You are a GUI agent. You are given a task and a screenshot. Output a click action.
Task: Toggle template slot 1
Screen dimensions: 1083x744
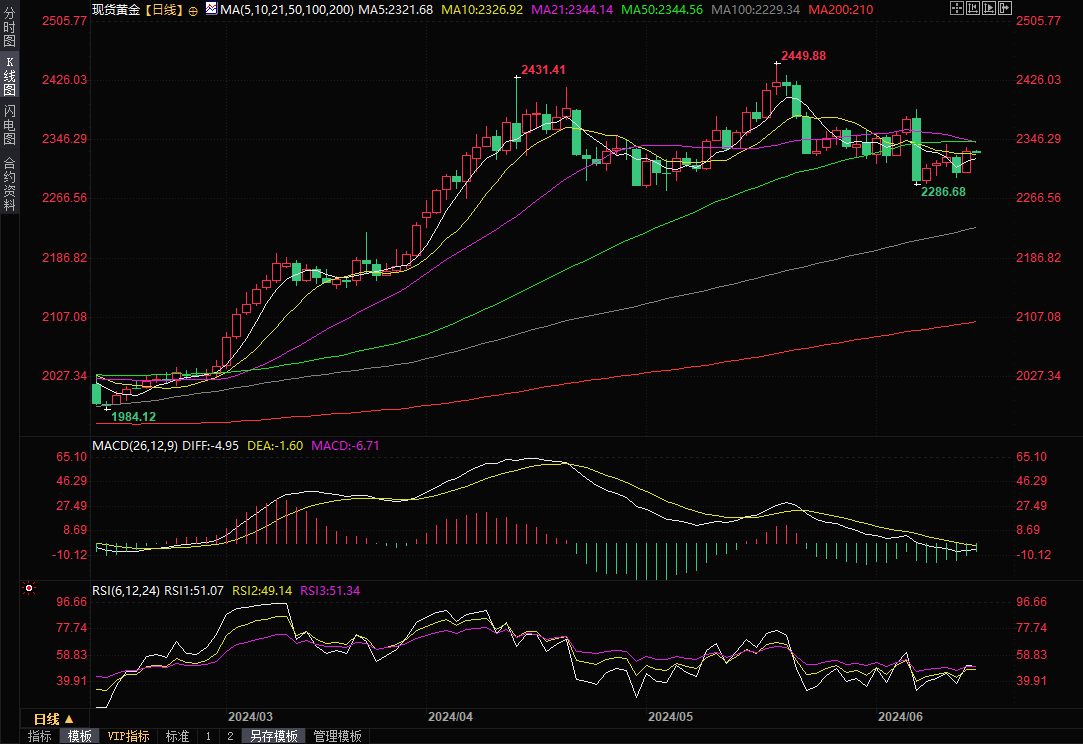tap(208, 736)
